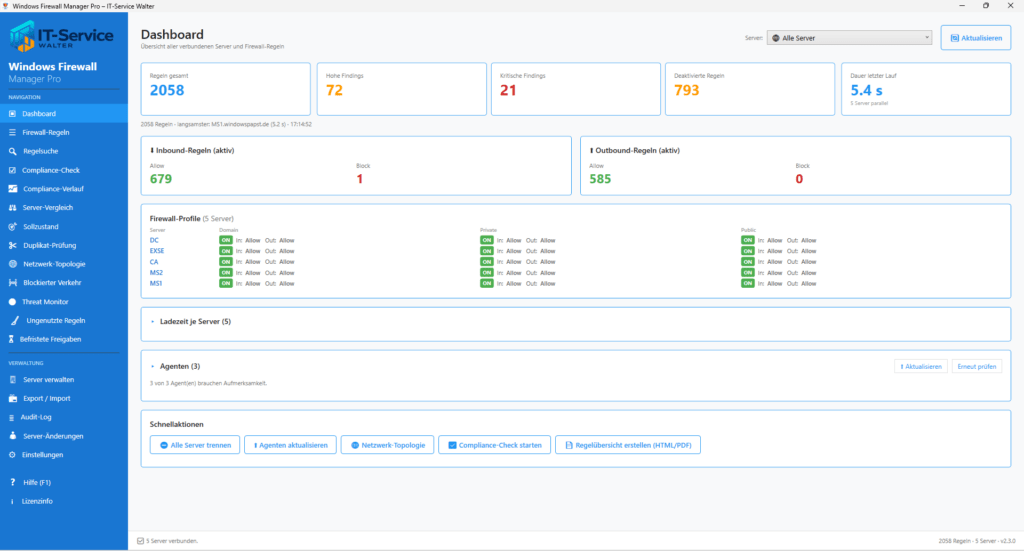This screenshot has height=551, width=1024.
Task: Click the Blockierter Verkehr icon
Action: point(12,283)
